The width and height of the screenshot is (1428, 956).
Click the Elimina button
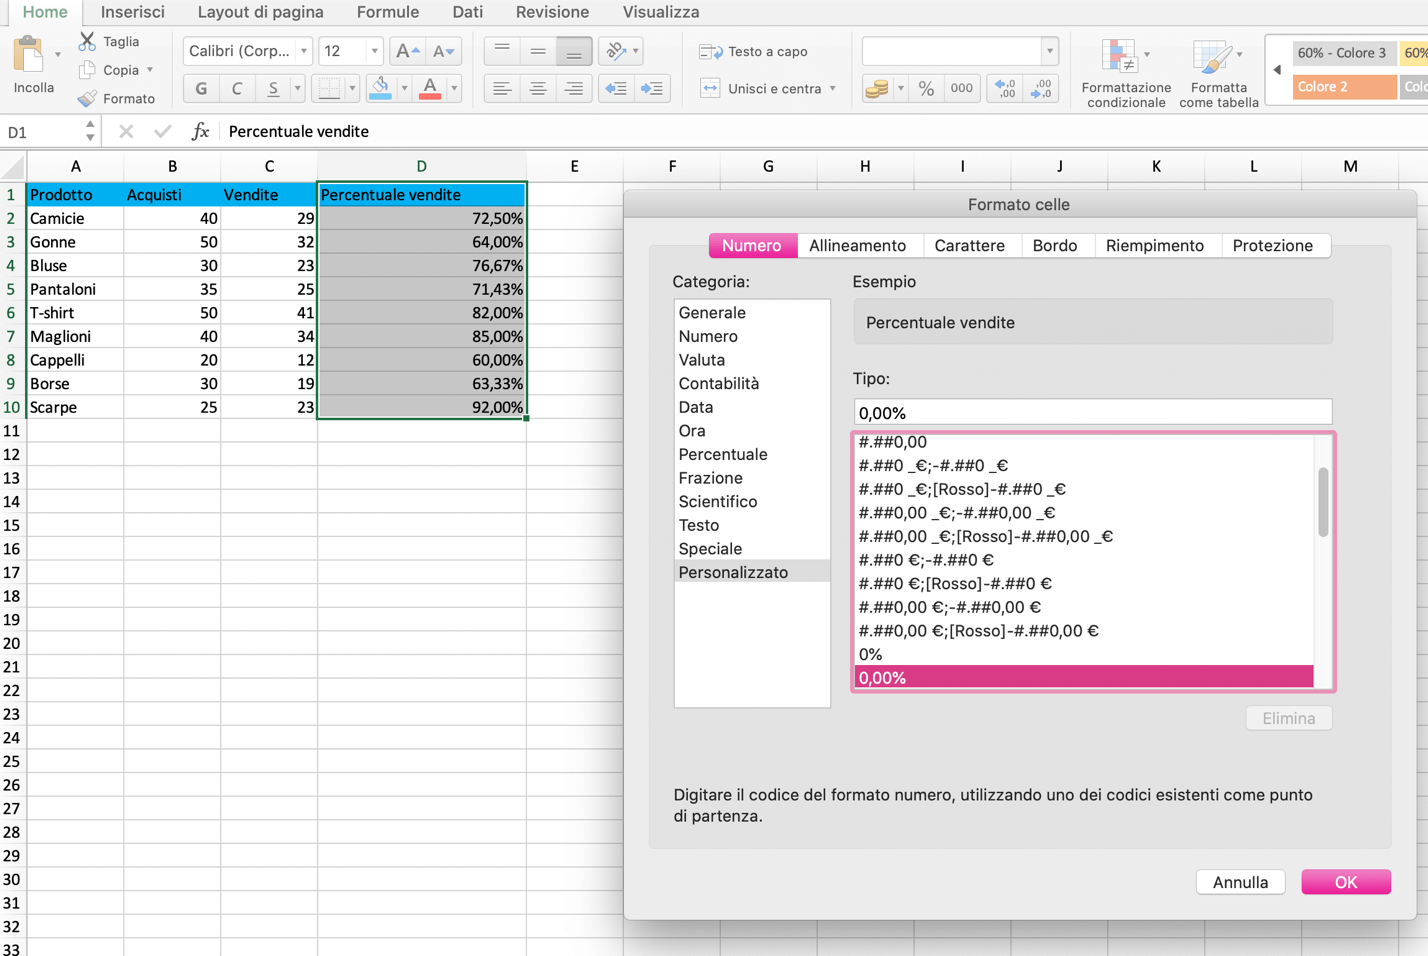[1289, 718]
